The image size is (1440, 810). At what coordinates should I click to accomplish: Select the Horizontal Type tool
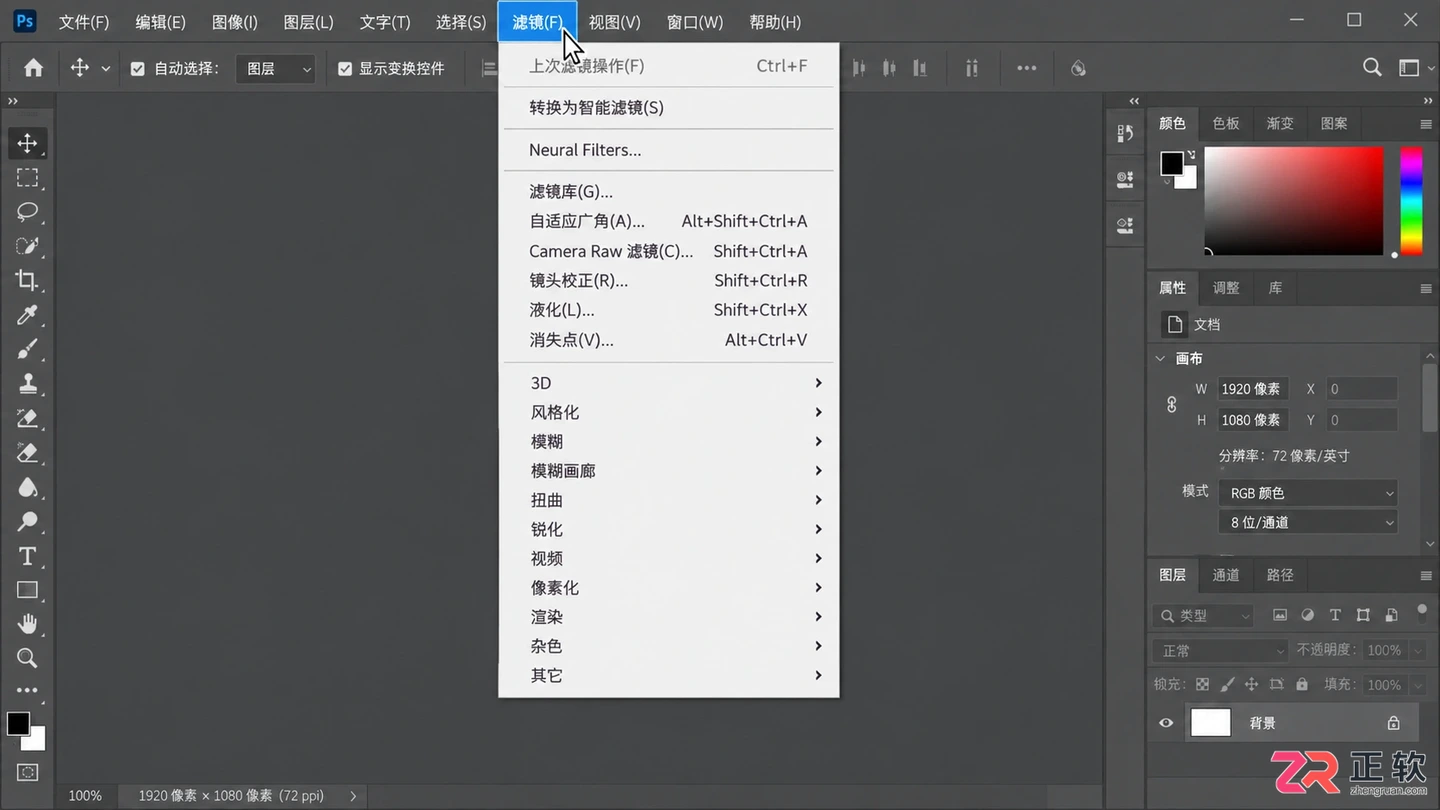[x=27, y=556]
